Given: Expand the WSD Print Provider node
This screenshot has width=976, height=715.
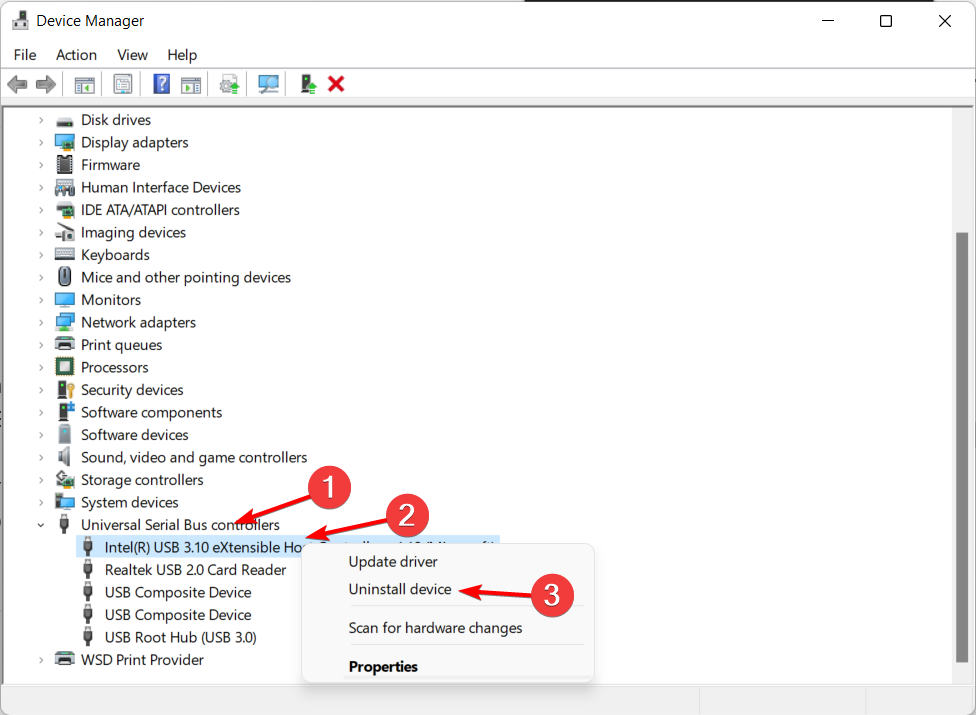Looking at the screenshot, I should point(41,660).
